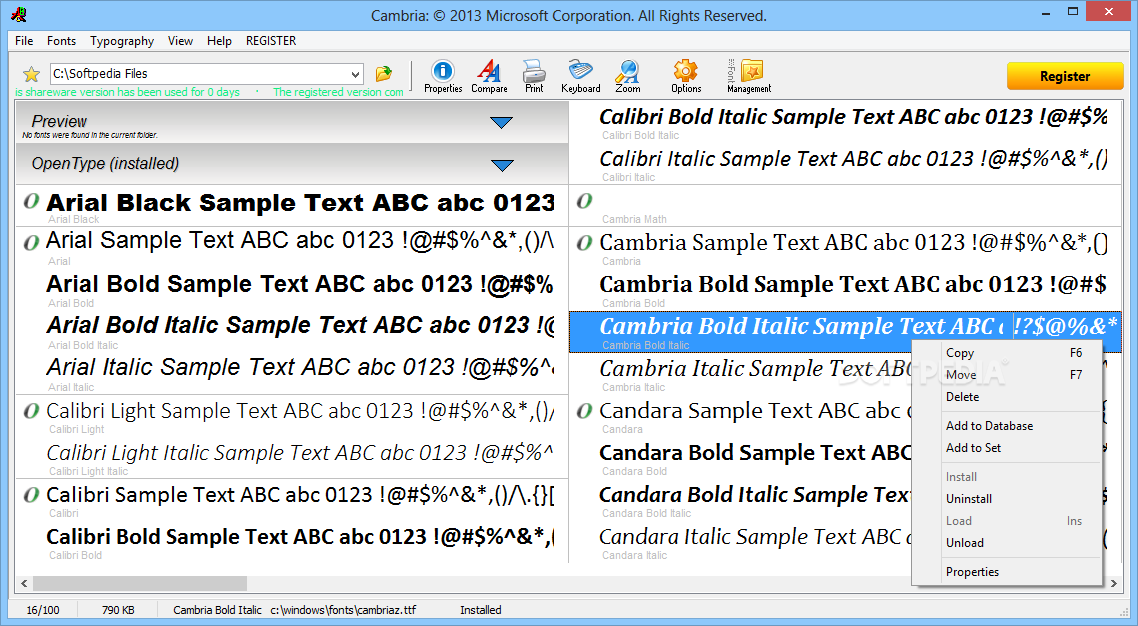Click the scrollbar right arrow
Viewport: 1138px width, 626px height.
click(1113, 583)
